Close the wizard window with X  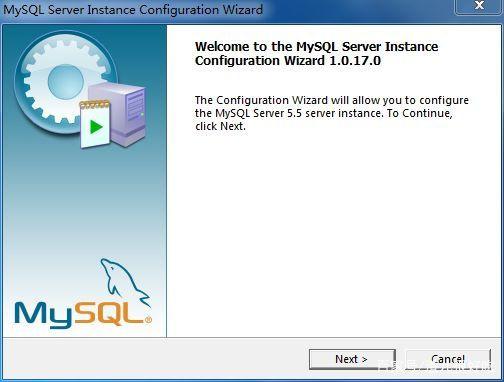pyautogui.click(x=479, y=6)
